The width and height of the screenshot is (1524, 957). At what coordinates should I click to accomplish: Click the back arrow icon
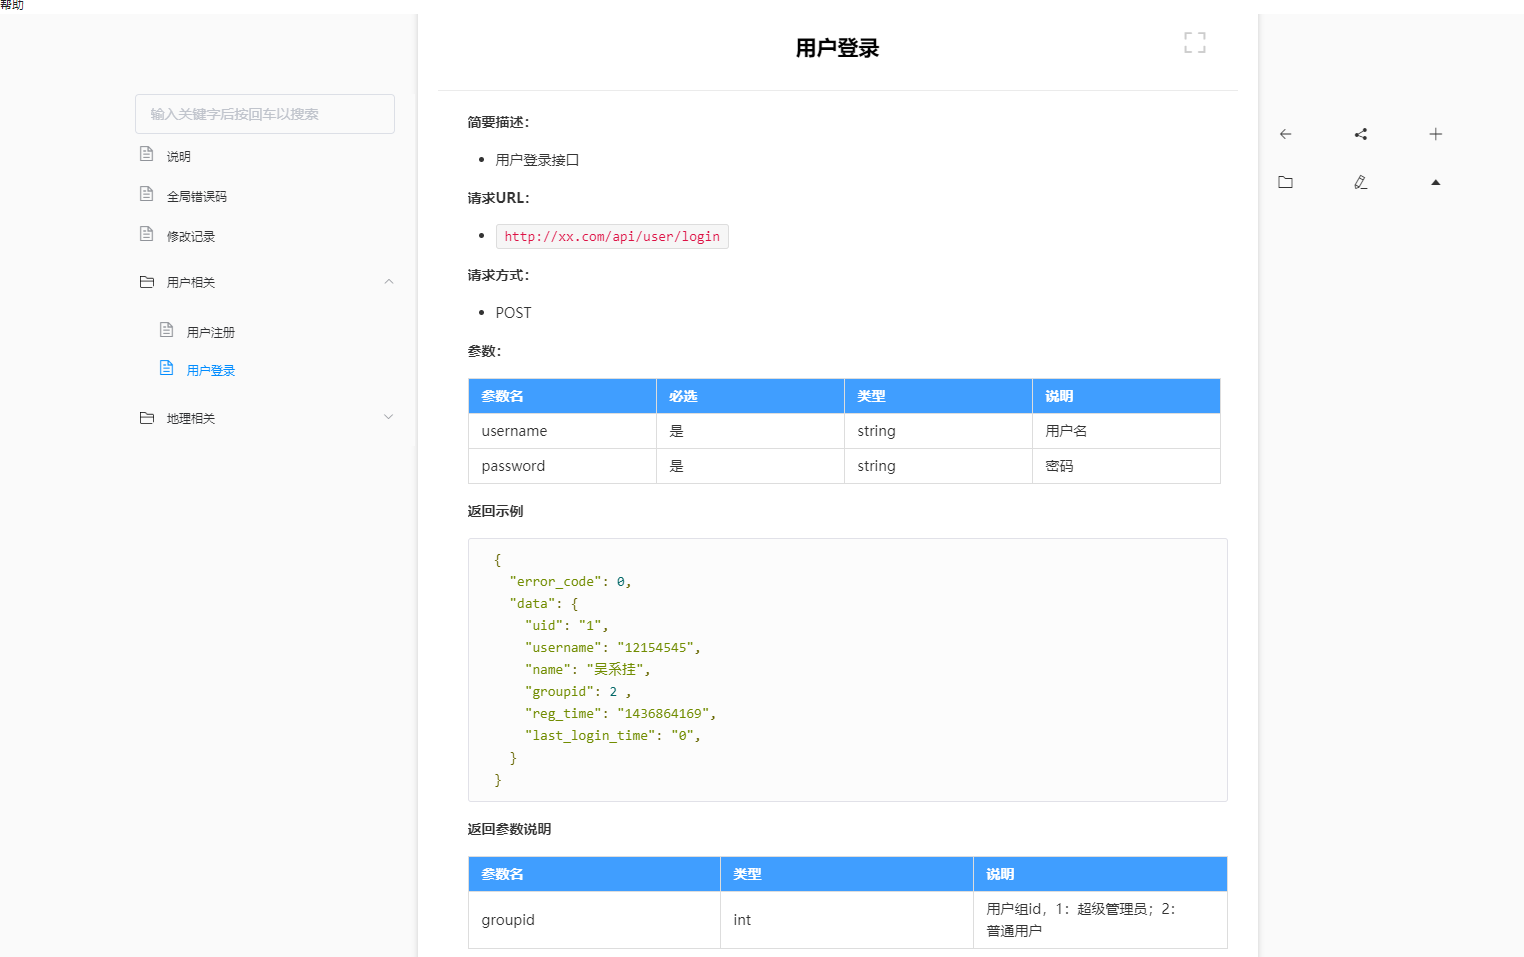(1286, 134)
